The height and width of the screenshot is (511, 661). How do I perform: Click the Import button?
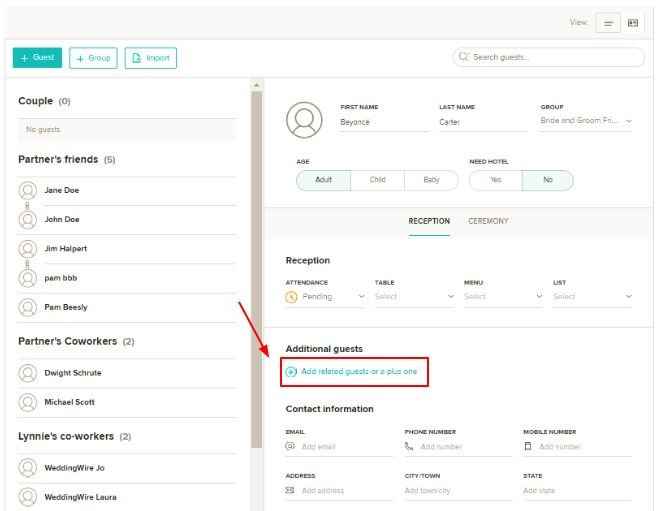pyautogui.click(x=150, y=58)
